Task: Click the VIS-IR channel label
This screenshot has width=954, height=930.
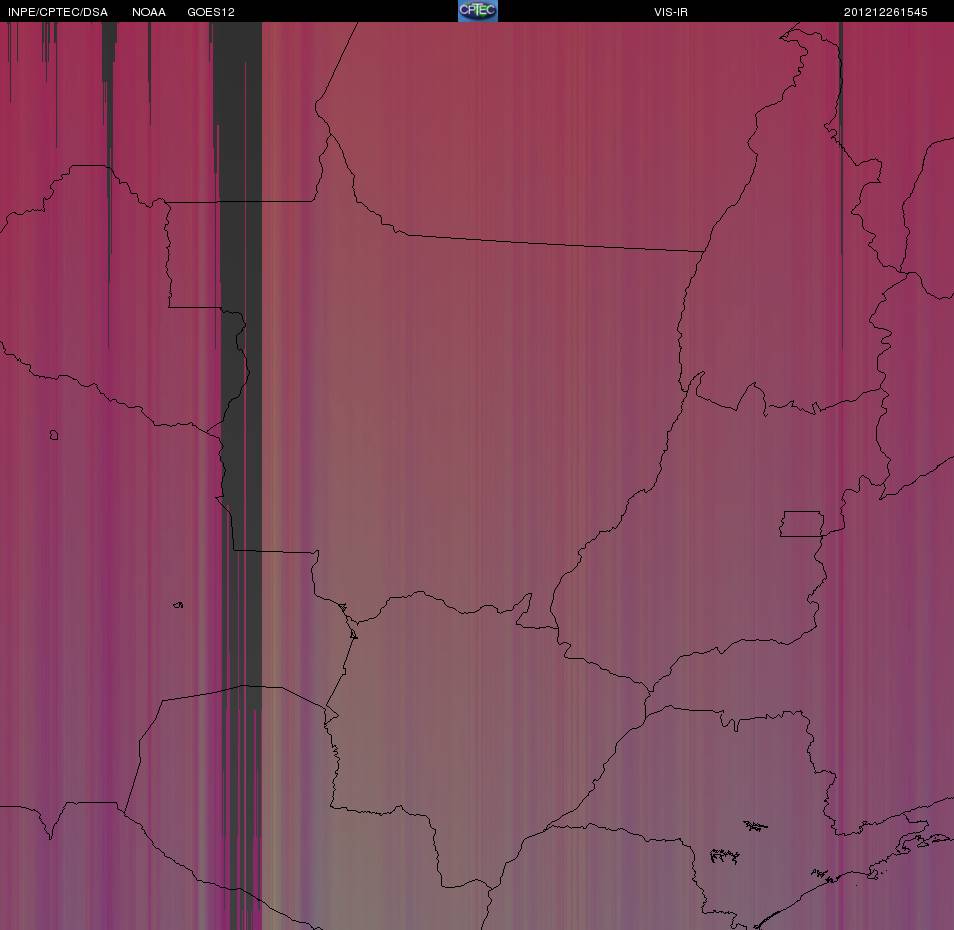Action: pyautogui.click(x=671, y=12)
